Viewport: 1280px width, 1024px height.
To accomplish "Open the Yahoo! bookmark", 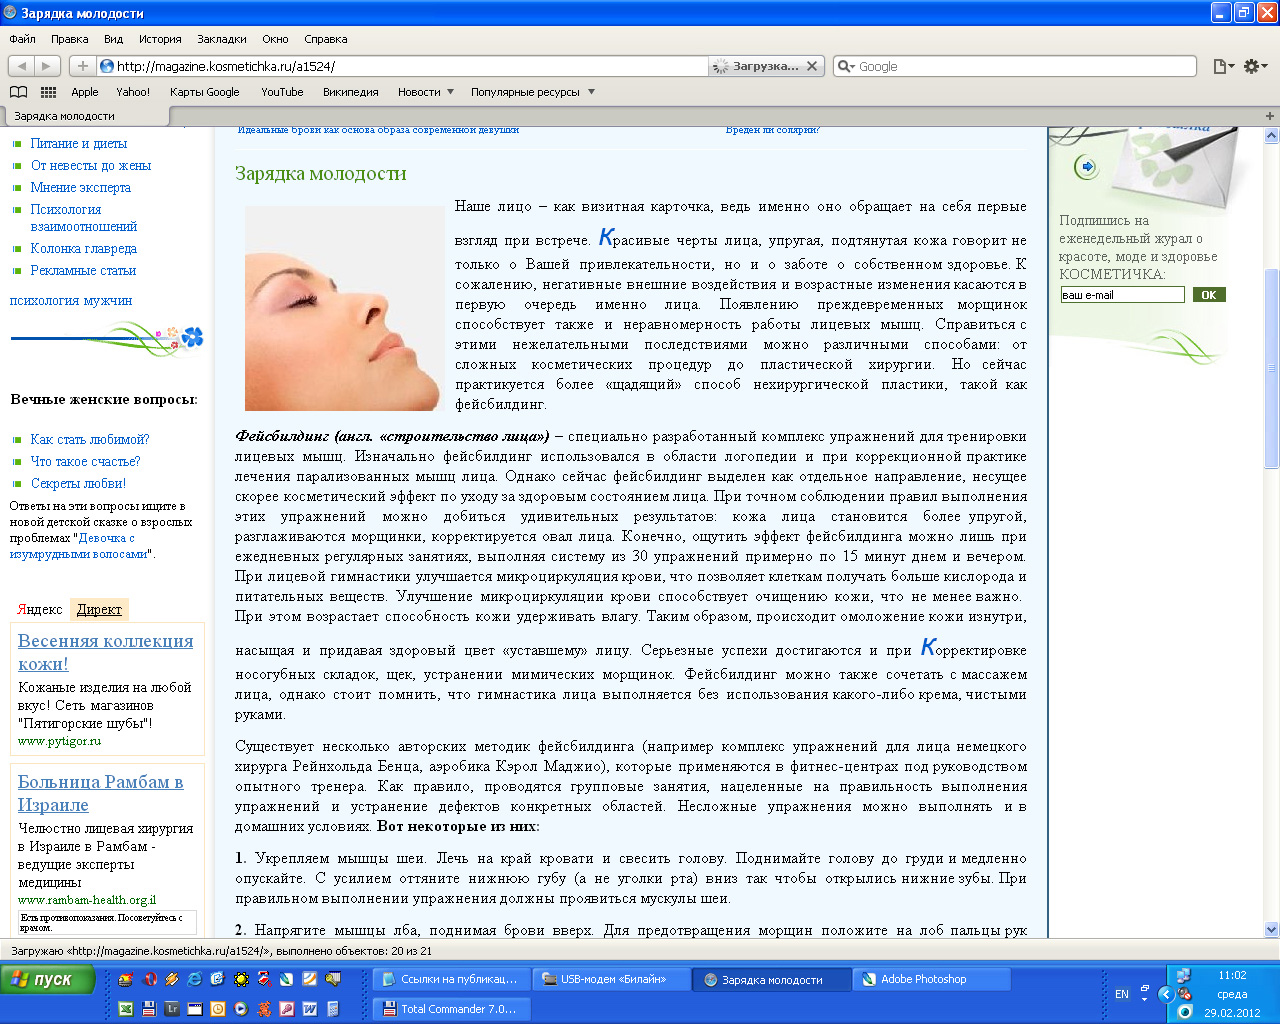I will pyautogui.click(x=133, y=92).
